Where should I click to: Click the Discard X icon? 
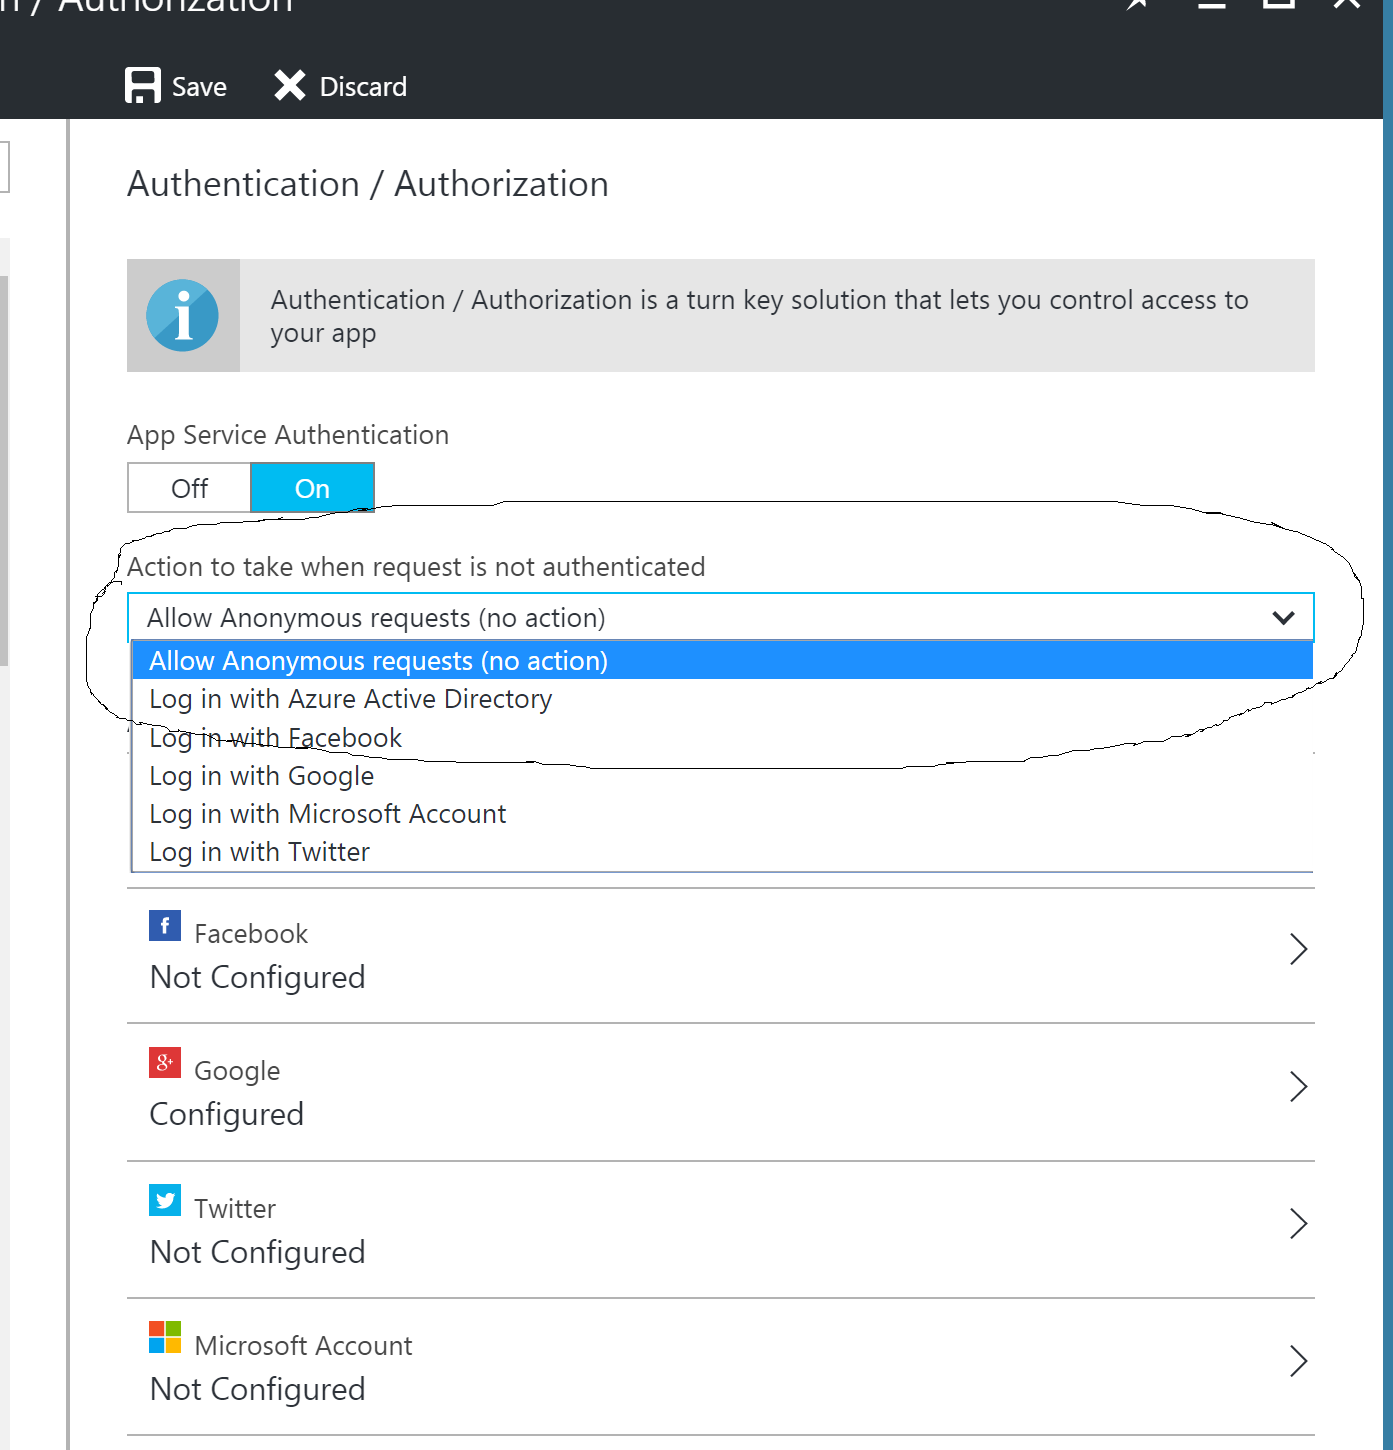click(290, 86)
